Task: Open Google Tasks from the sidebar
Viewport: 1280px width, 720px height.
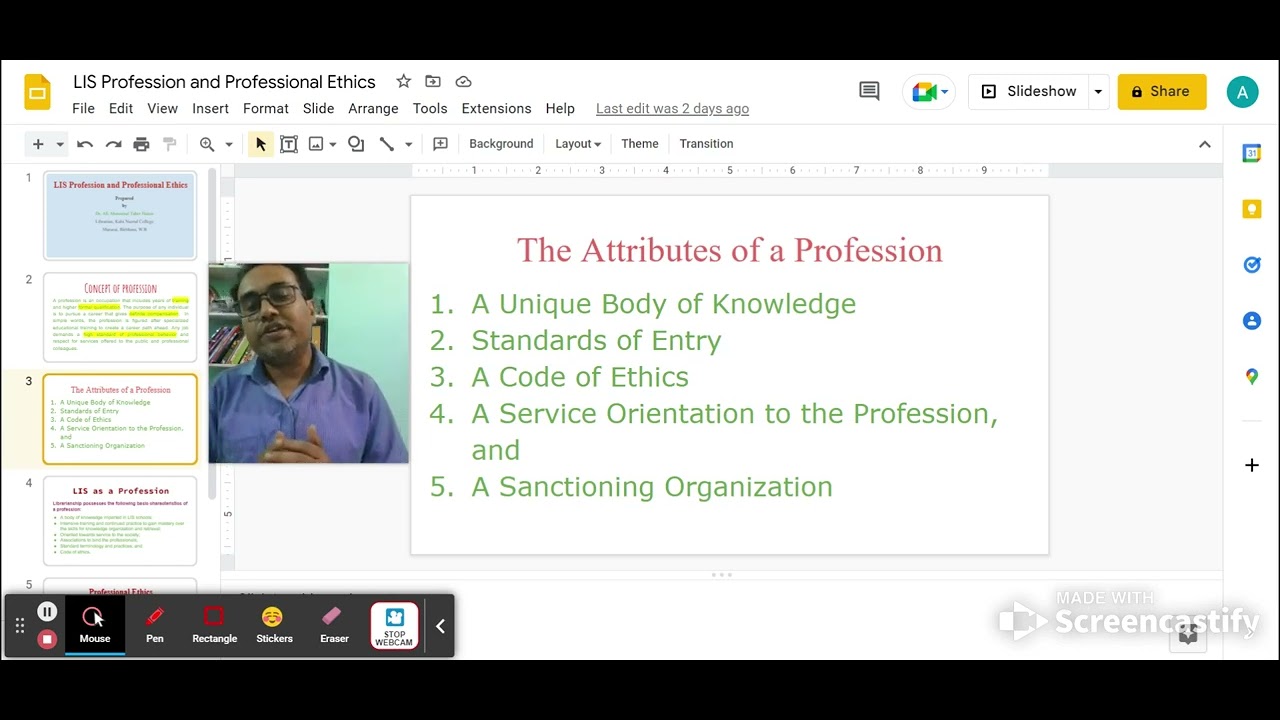Action: point(1252,264)
